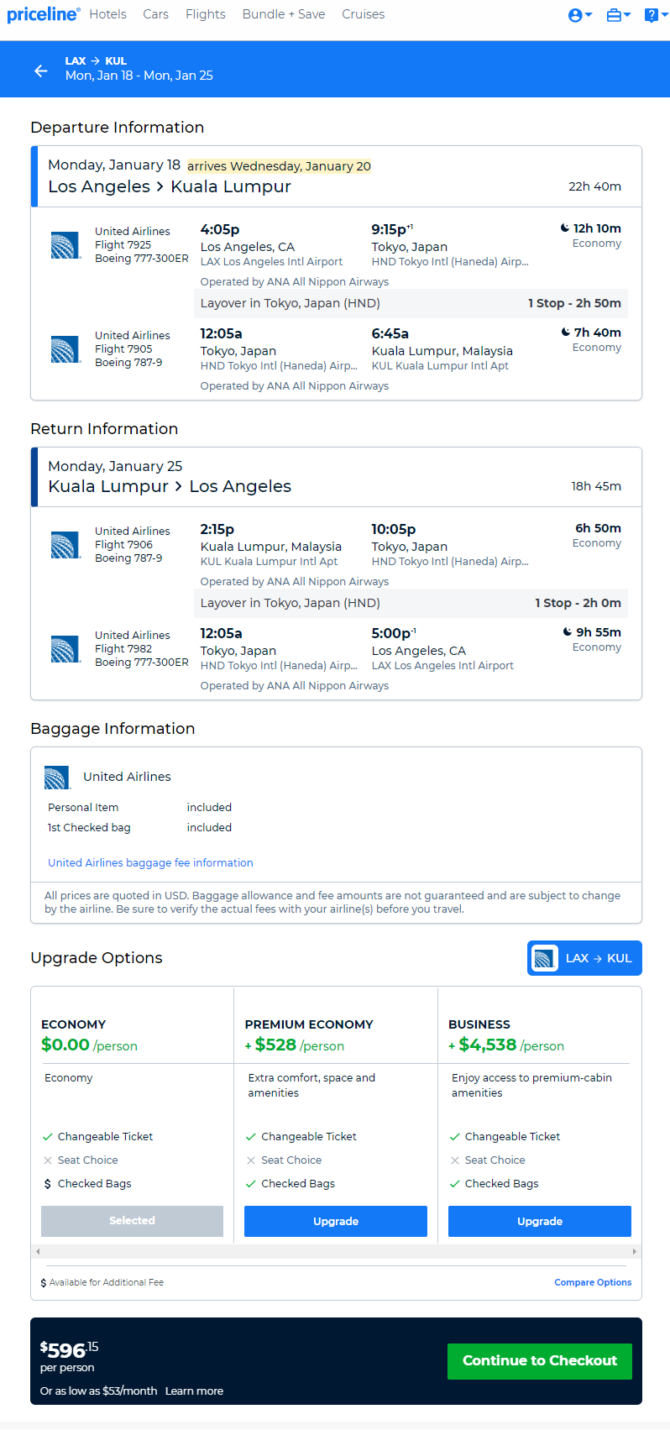This screenshot has width=670, height=1430.
Task: Open the user account icon menu
Action: pyautogui.click(x=580, y=15)
